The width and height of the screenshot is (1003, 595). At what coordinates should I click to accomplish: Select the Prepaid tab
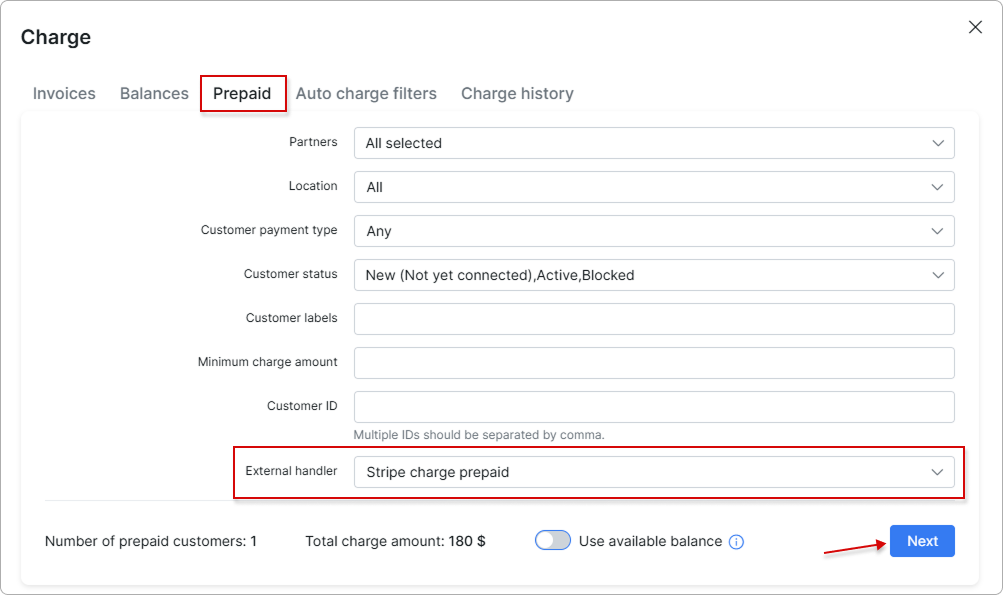coord(242,94)
